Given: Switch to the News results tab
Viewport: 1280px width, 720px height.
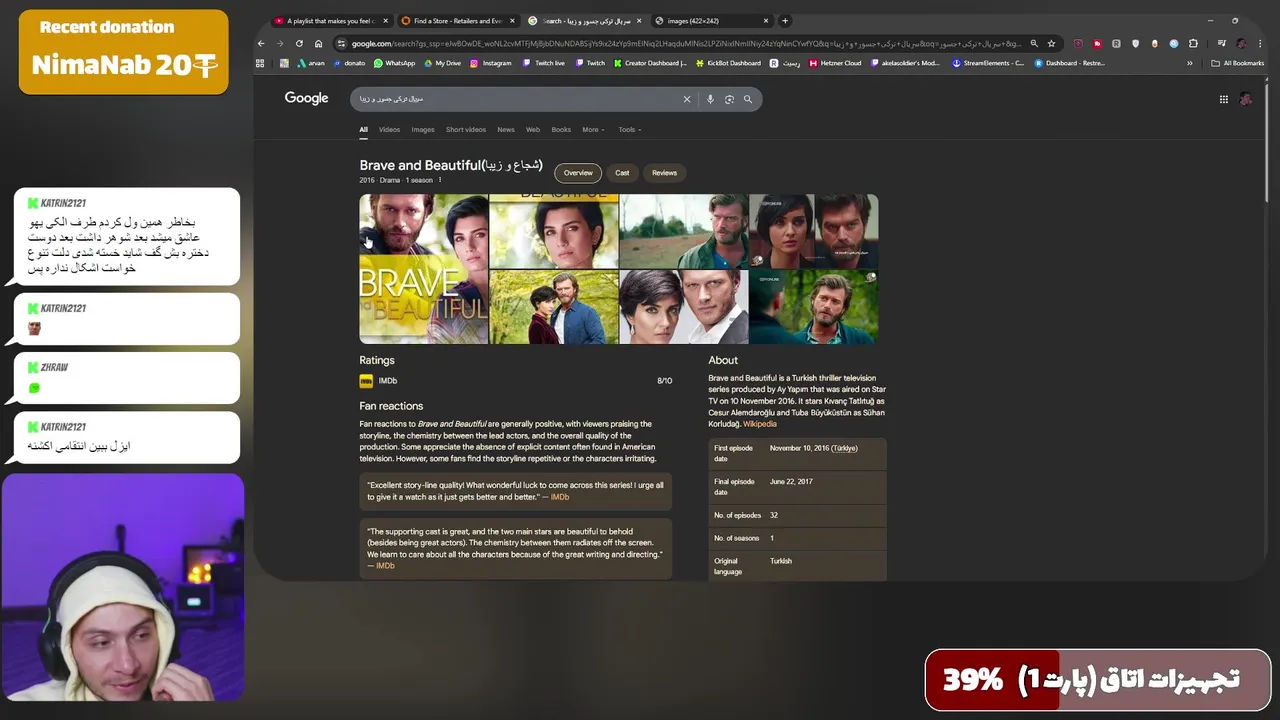Looking at the screenshot, I should click(506, 130).
